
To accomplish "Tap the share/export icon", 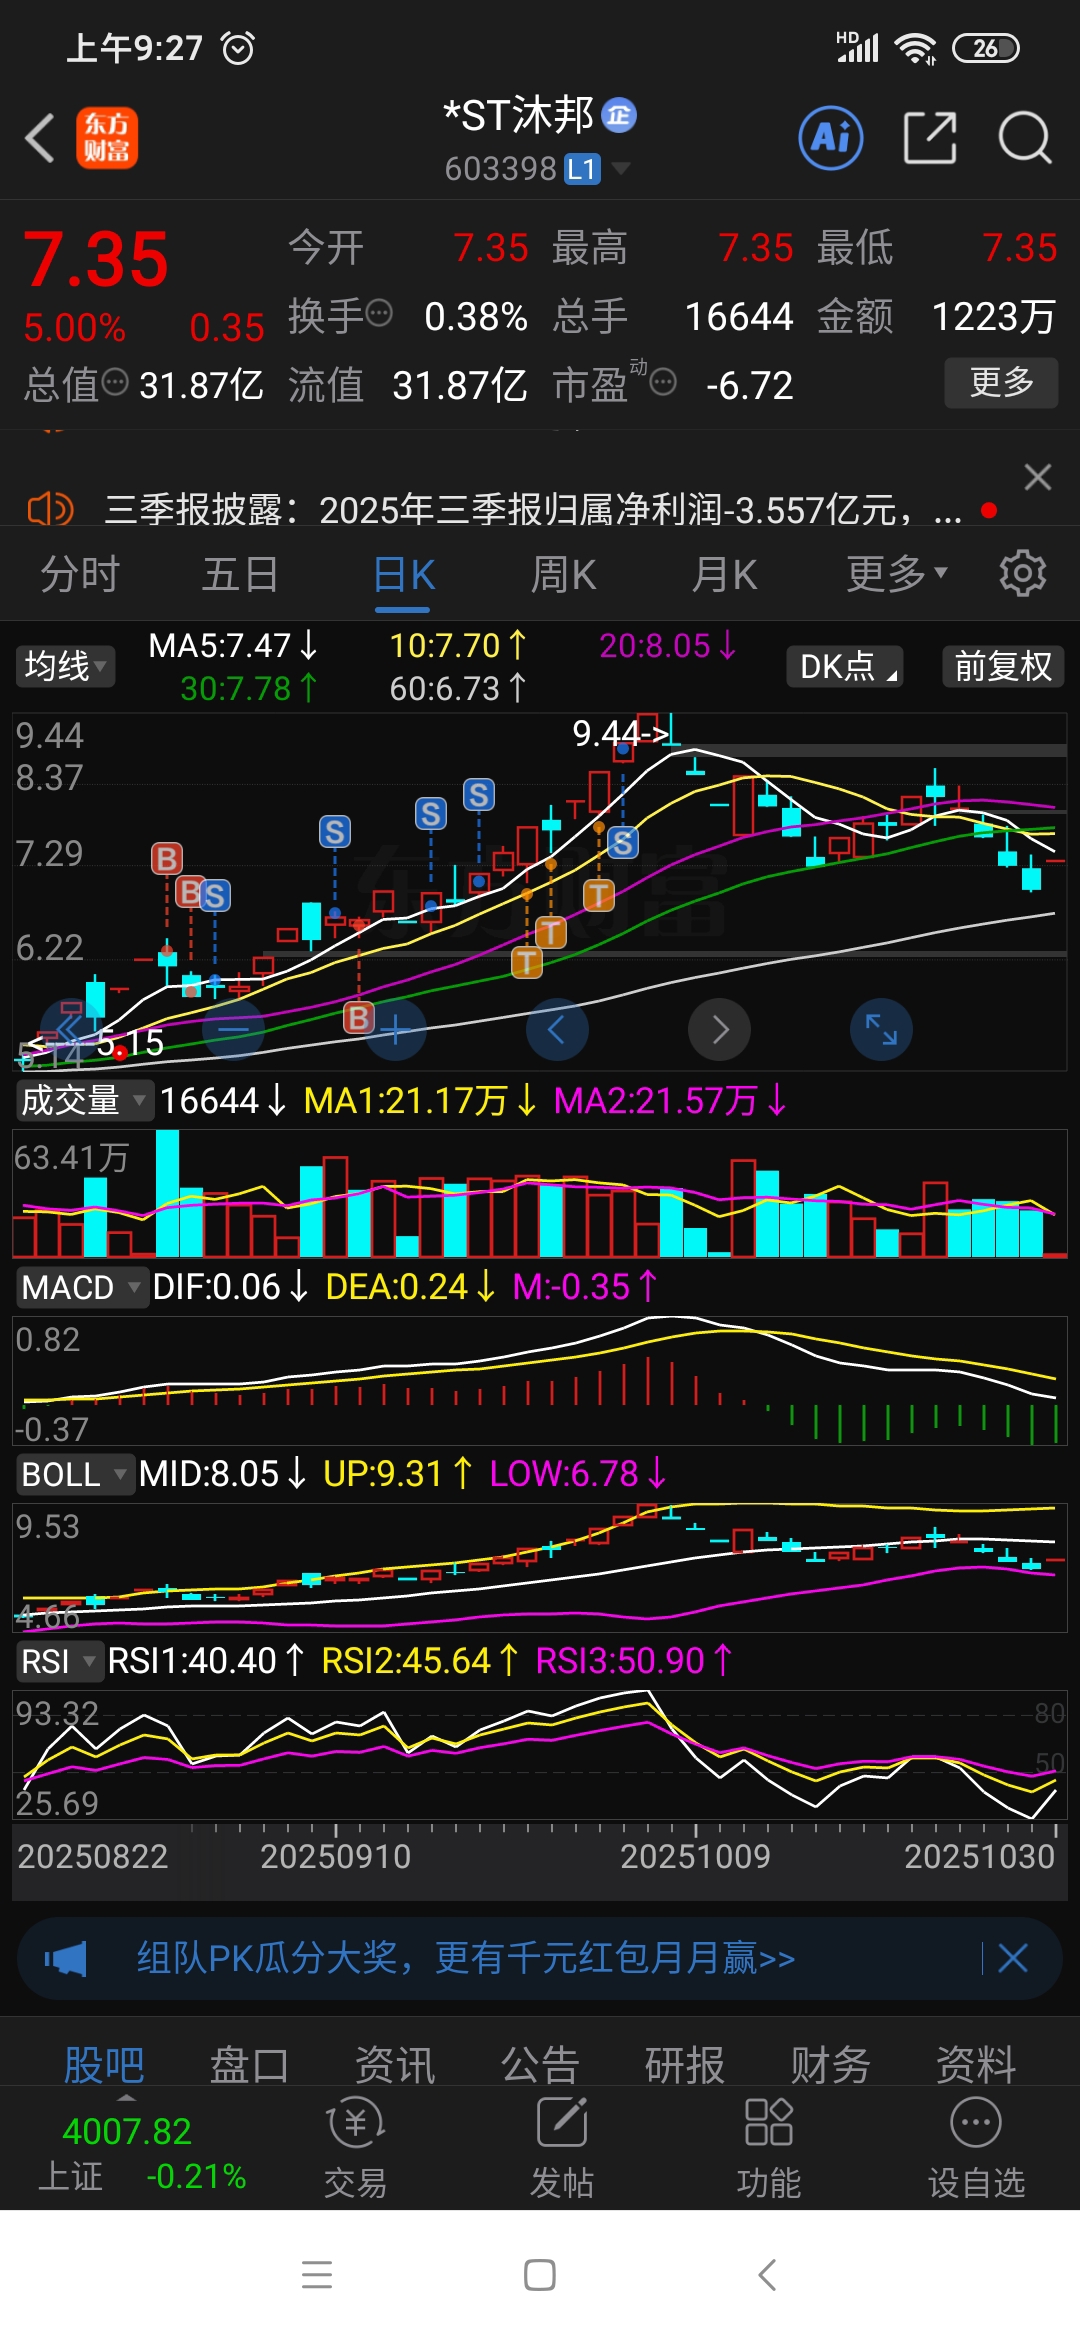I will pos(930,137).
